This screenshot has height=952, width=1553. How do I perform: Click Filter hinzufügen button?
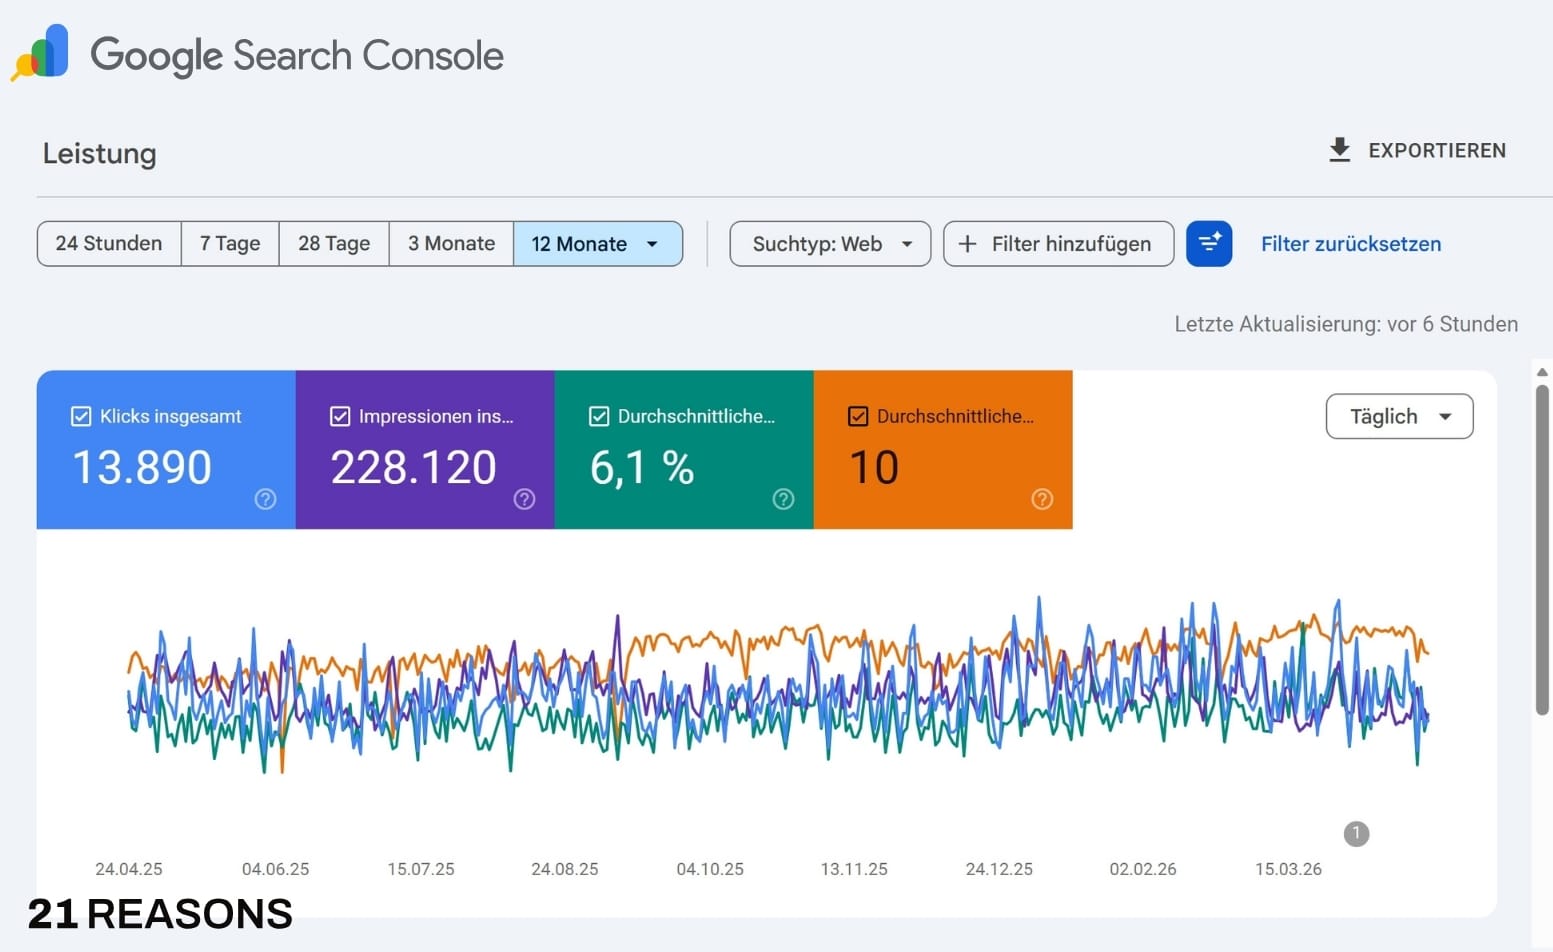[x=1058, y=244]
